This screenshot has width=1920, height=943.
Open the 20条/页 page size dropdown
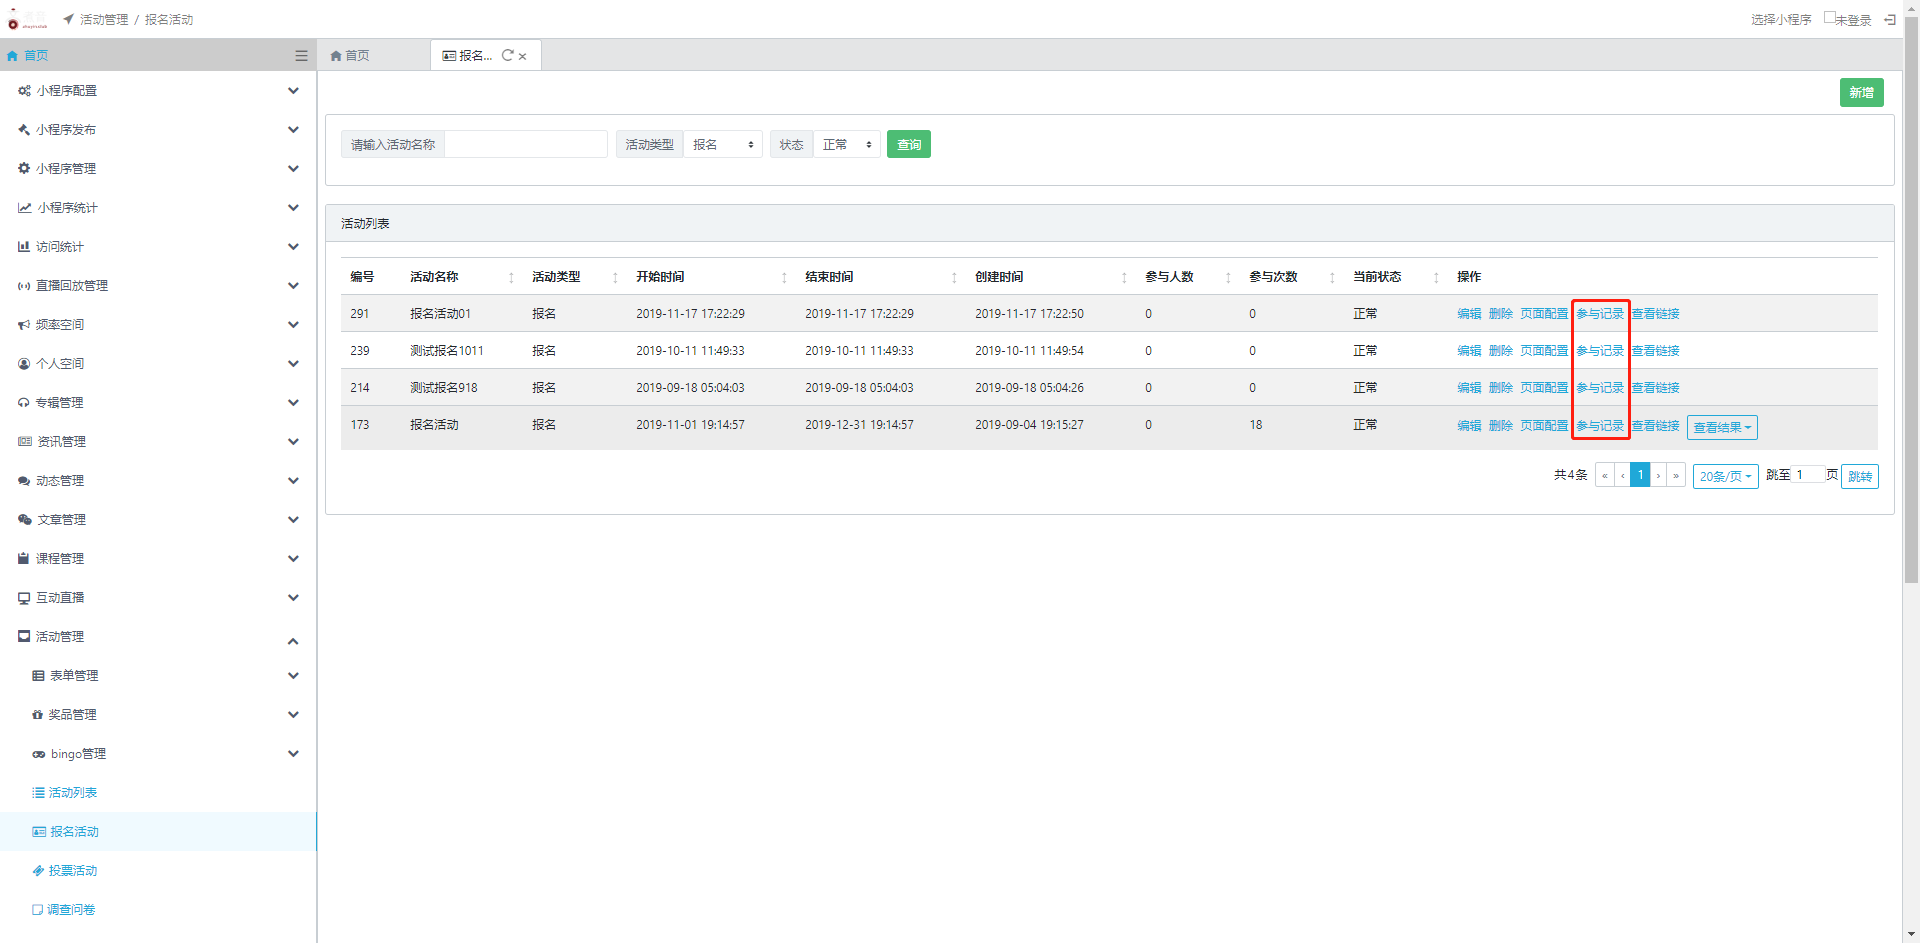click(1725, 476)
